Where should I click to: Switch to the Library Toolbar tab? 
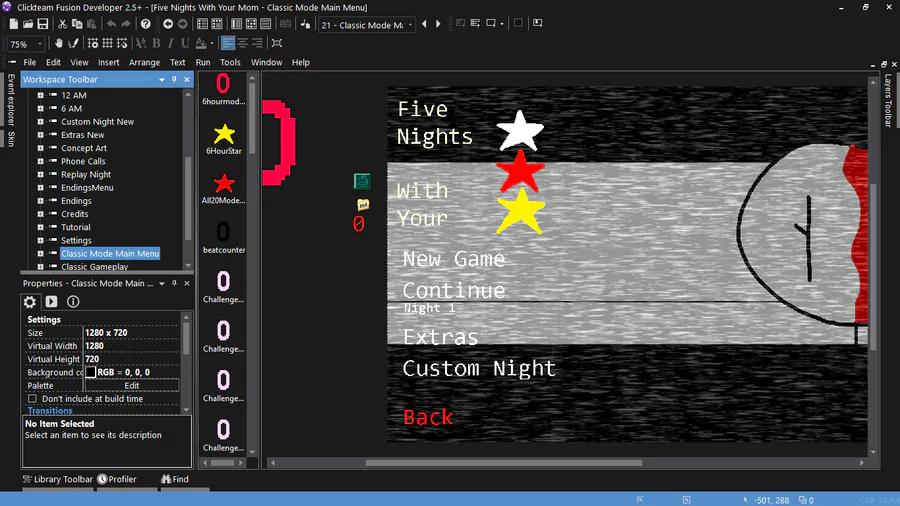point(57,479)
